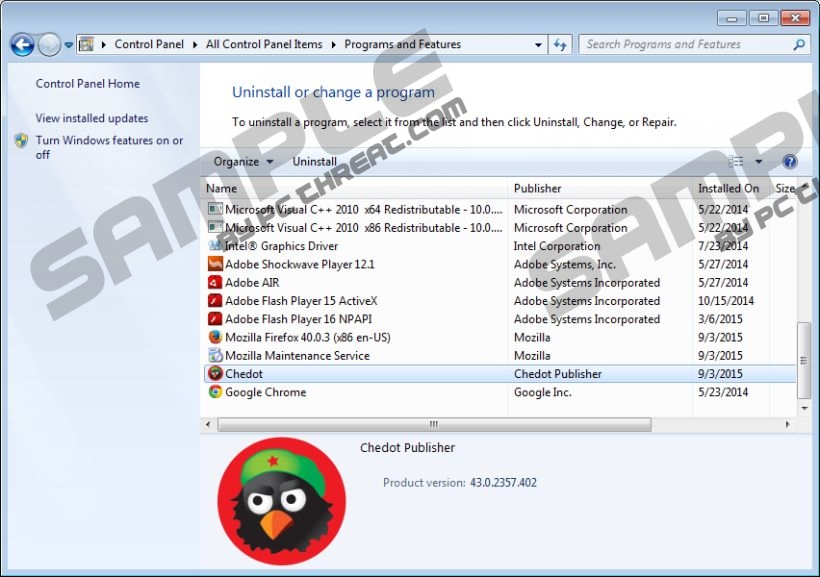Click horizontal scrollbar left arrow

208,424
